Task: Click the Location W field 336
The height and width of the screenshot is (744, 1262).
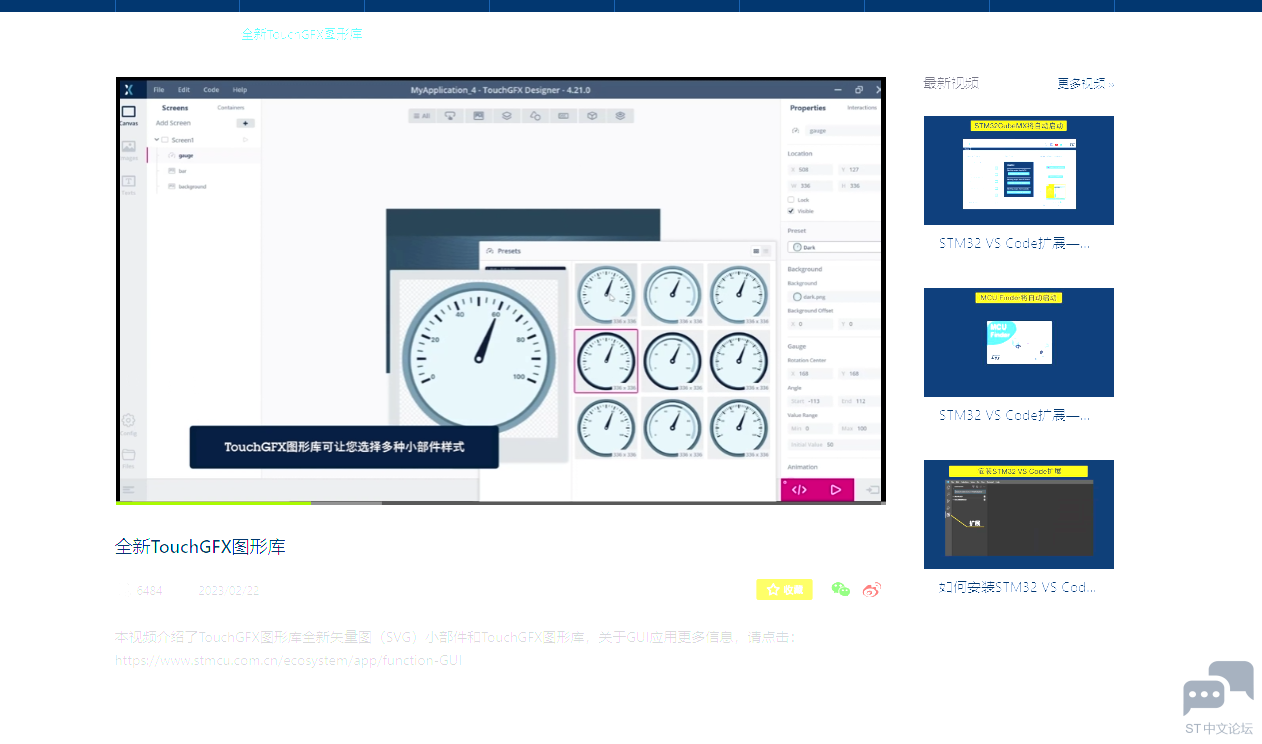Action: pyautogui.click(x=810, y=185)
